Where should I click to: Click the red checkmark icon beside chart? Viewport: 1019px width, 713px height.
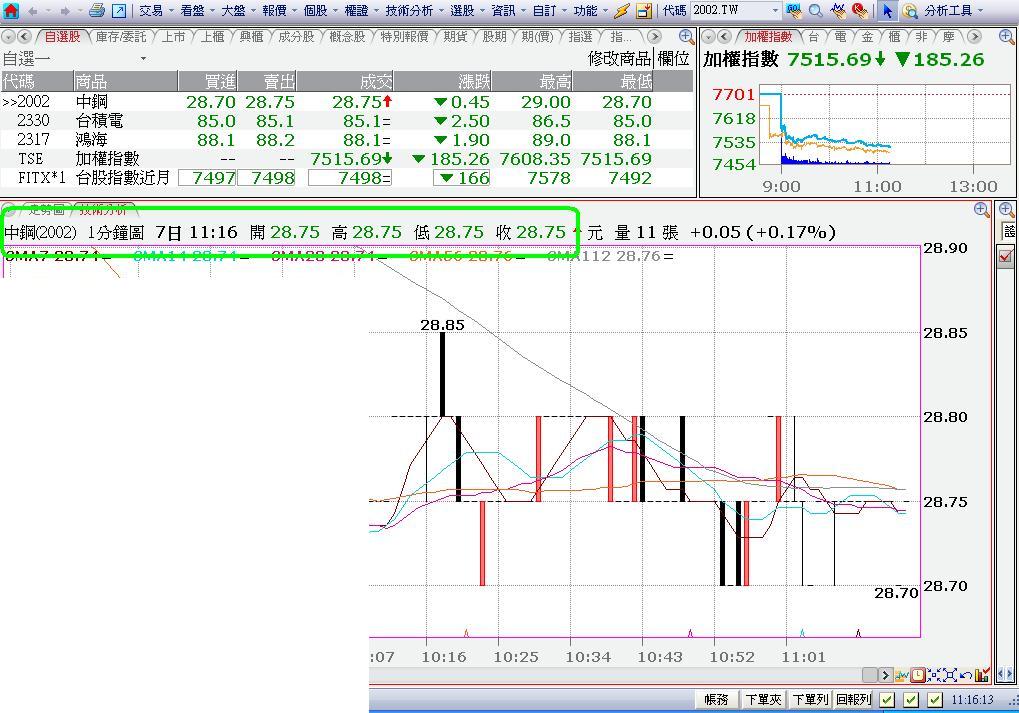point(1006,257)
